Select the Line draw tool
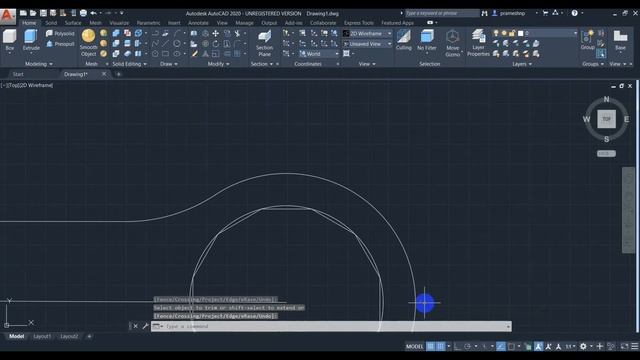The image size is (640, 360). click(x=165, y=43)
